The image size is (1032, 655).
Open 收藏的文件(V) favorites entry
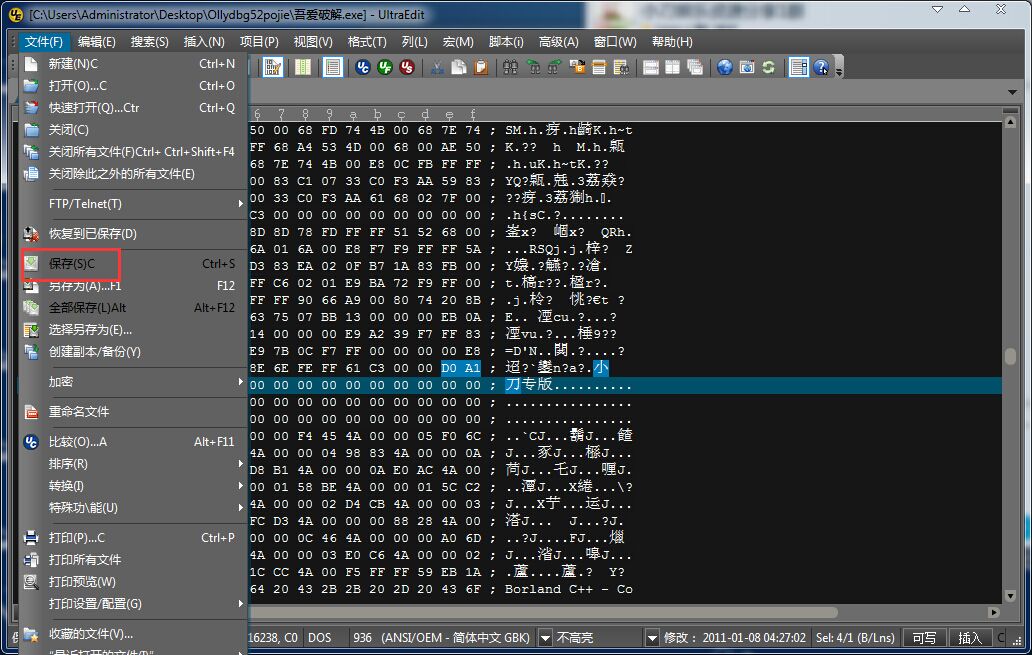point(132,634)
